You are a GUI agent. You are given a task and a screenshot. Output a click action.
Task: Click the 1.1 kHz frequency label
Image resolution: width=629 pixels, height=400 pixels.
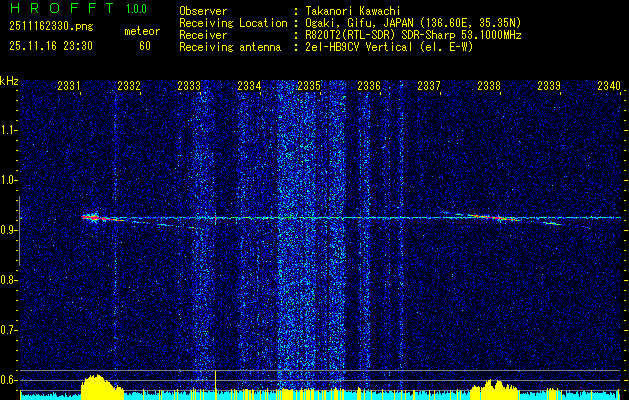click(8, 130)
